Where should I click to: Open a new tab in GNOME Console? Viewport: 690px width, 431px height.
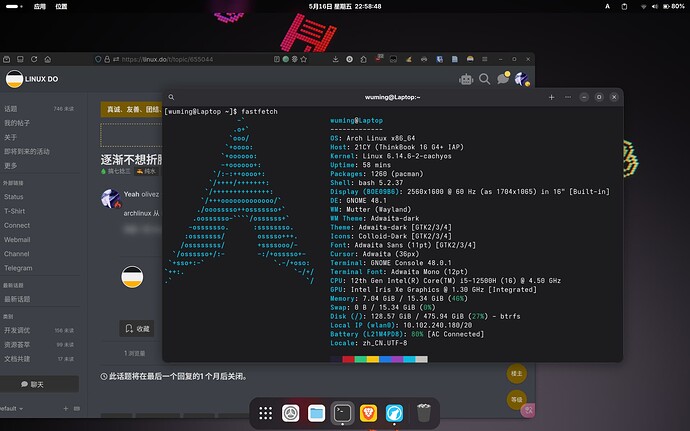click(x=551, y=97)
